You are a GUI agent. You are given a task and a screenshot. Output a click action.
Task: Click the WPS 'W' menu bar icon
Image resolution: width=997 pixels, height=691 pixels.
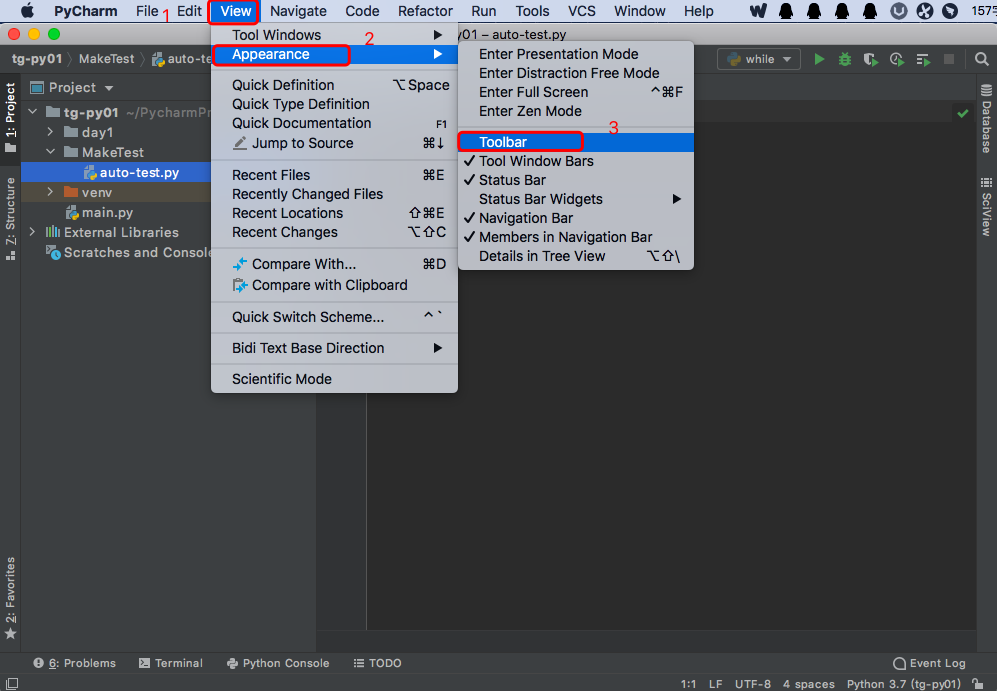[x=758, y=11]
